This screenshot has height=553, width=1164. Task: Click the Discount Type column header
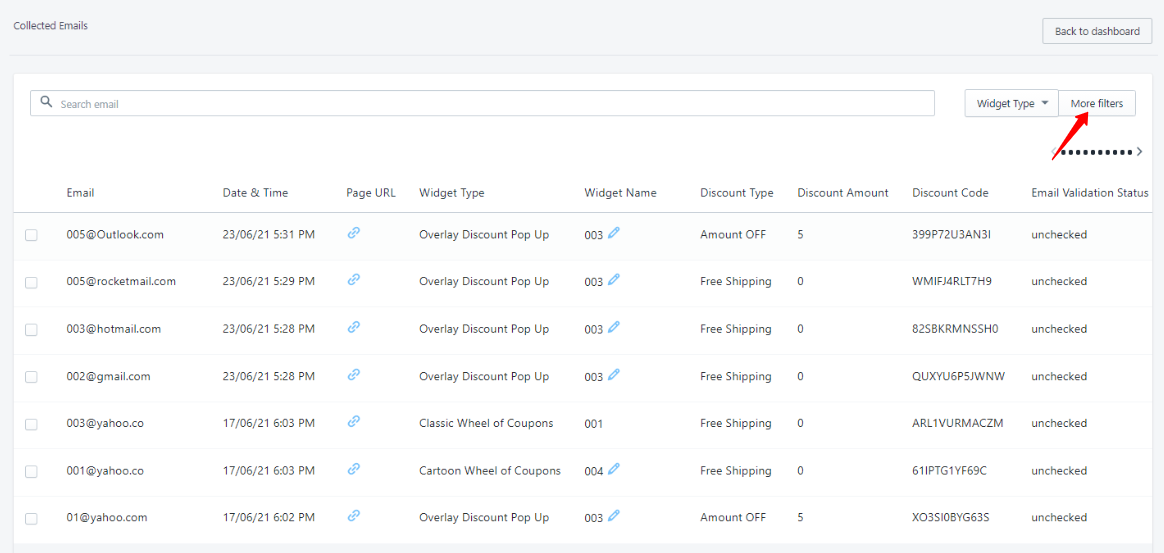coord(736,193)
